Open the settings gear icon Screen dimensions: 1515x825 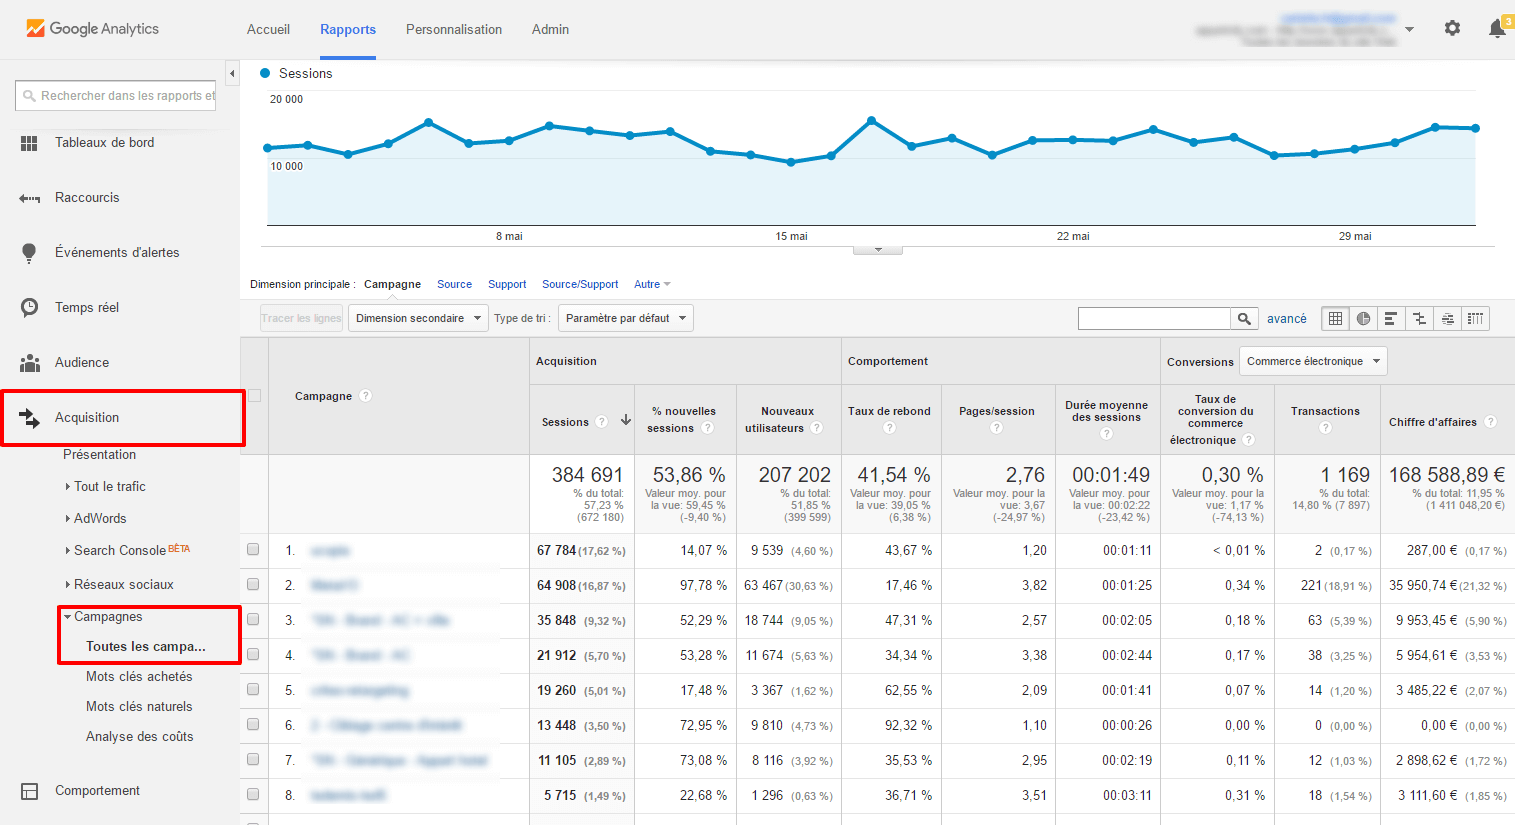(1452, 29)
